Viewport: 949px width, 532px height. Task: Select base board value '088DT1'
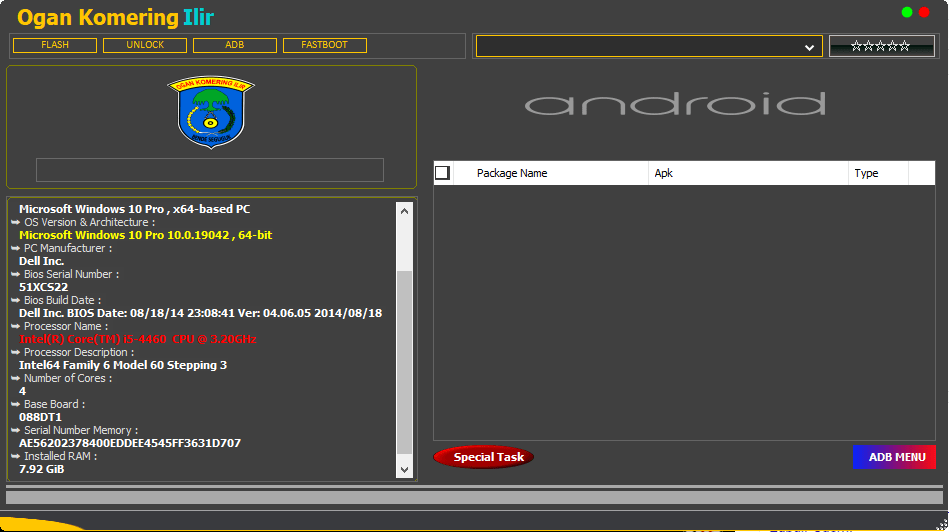tap(40, 417)
